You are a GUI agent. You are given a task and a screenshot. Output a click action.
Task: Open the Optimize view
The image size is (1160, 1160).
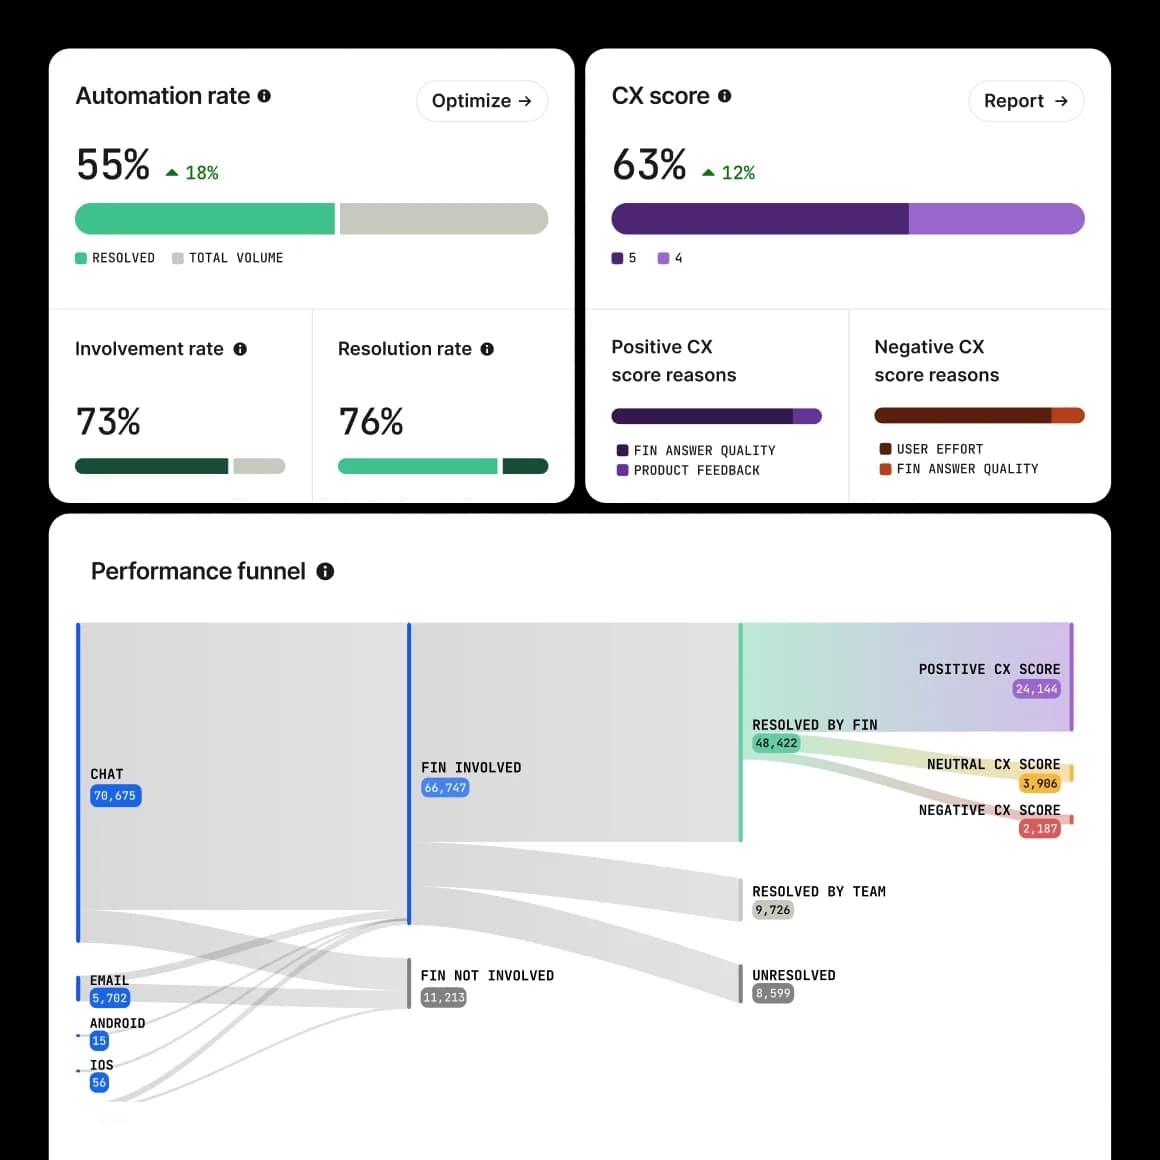[481, 101]
